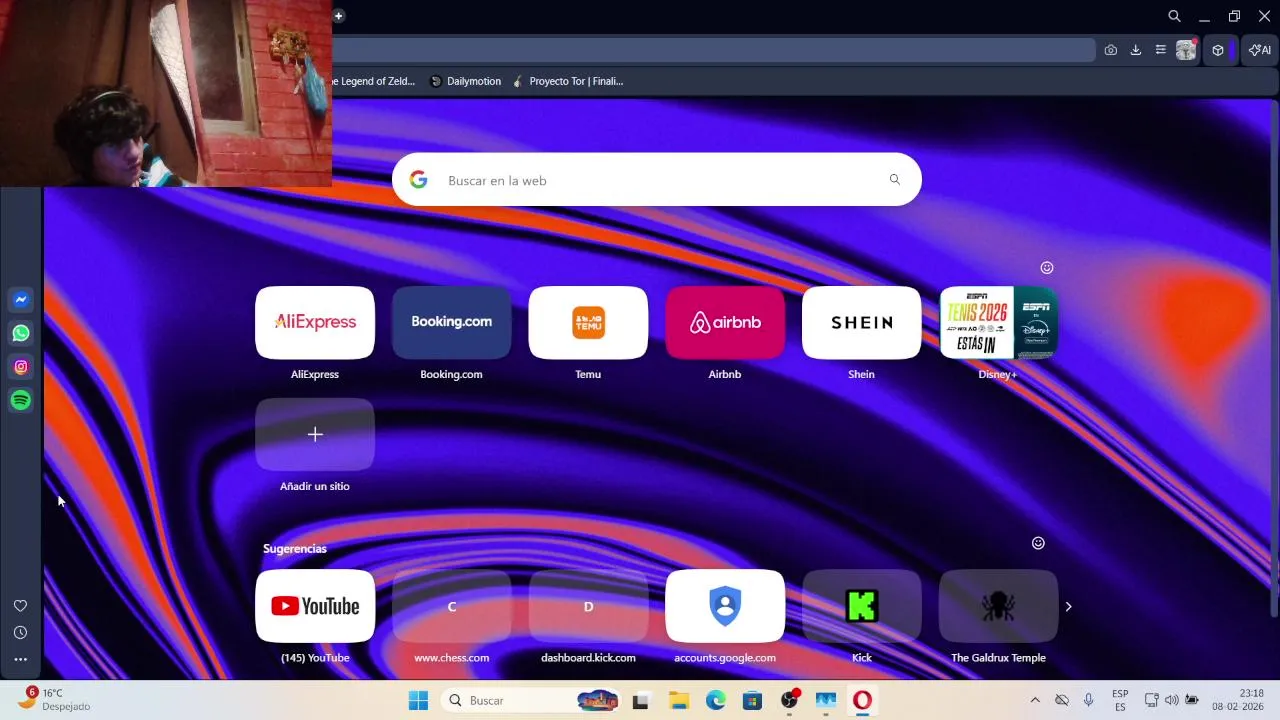Open a new tab with the plus button
Image resolution: width=1280 pixels, height=720 pixels.
[339, 16]
